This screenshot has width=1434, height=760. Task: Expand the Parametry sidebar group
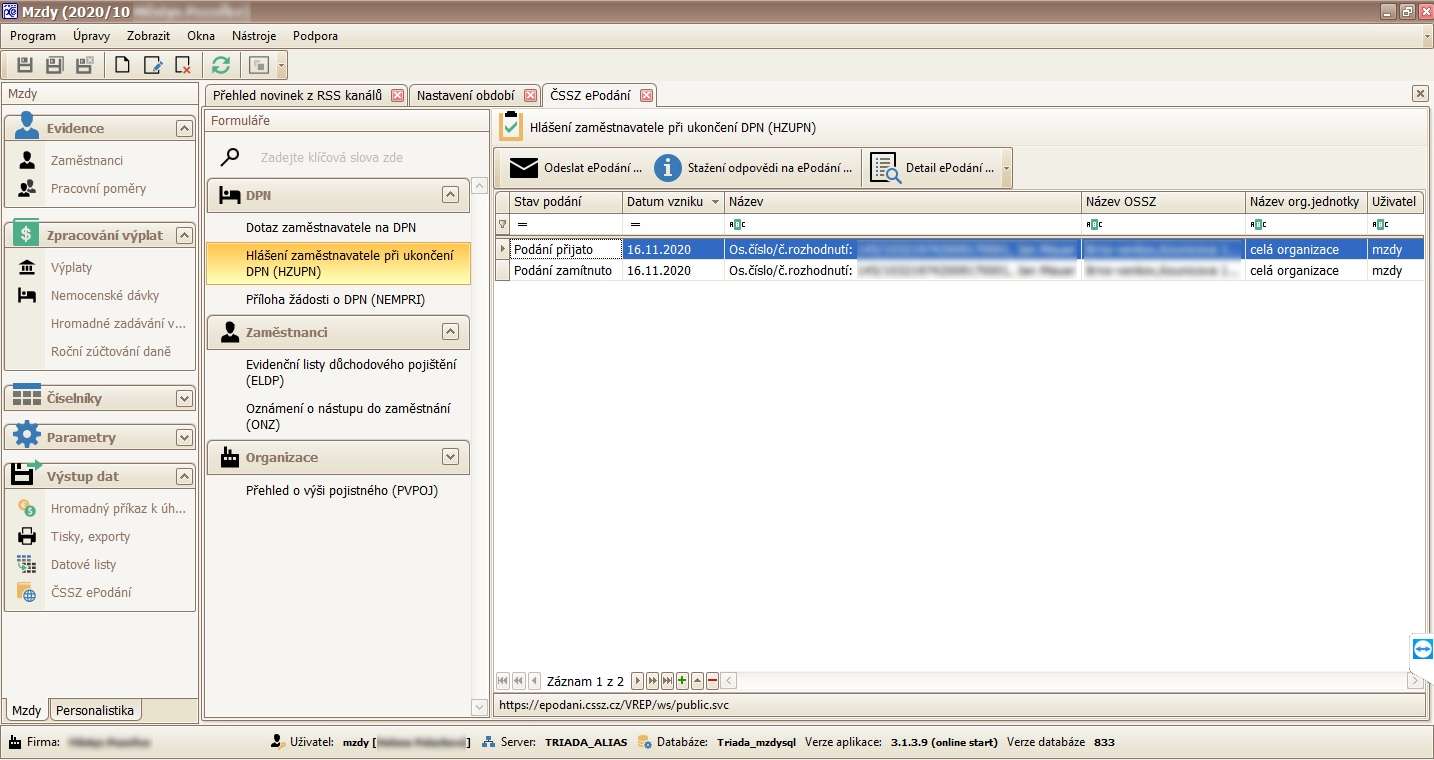(183, 437)
